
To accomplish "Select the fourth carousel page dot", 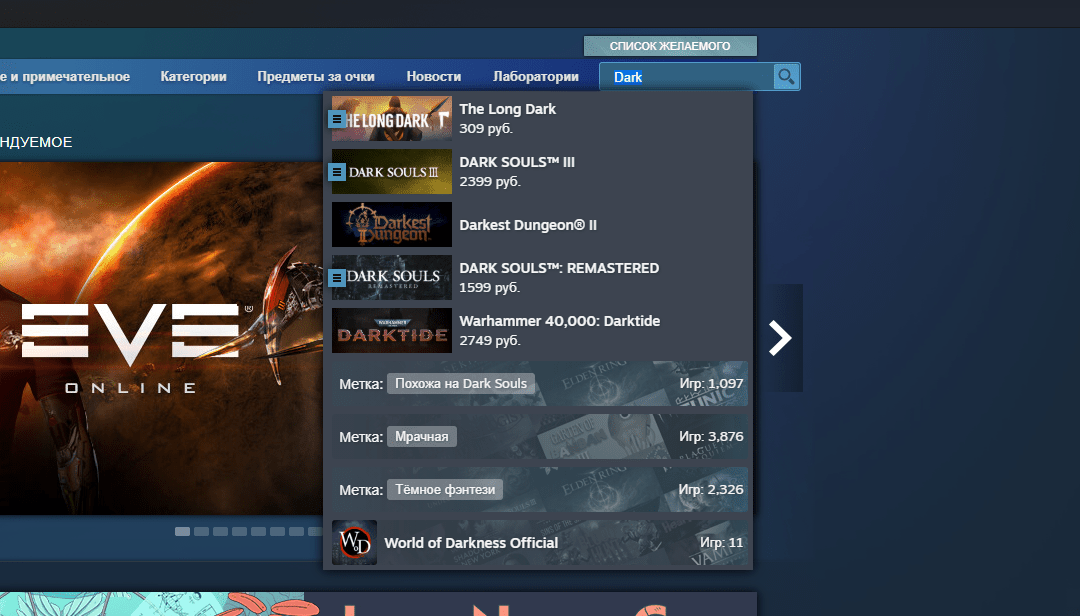I will click(239, 531).
